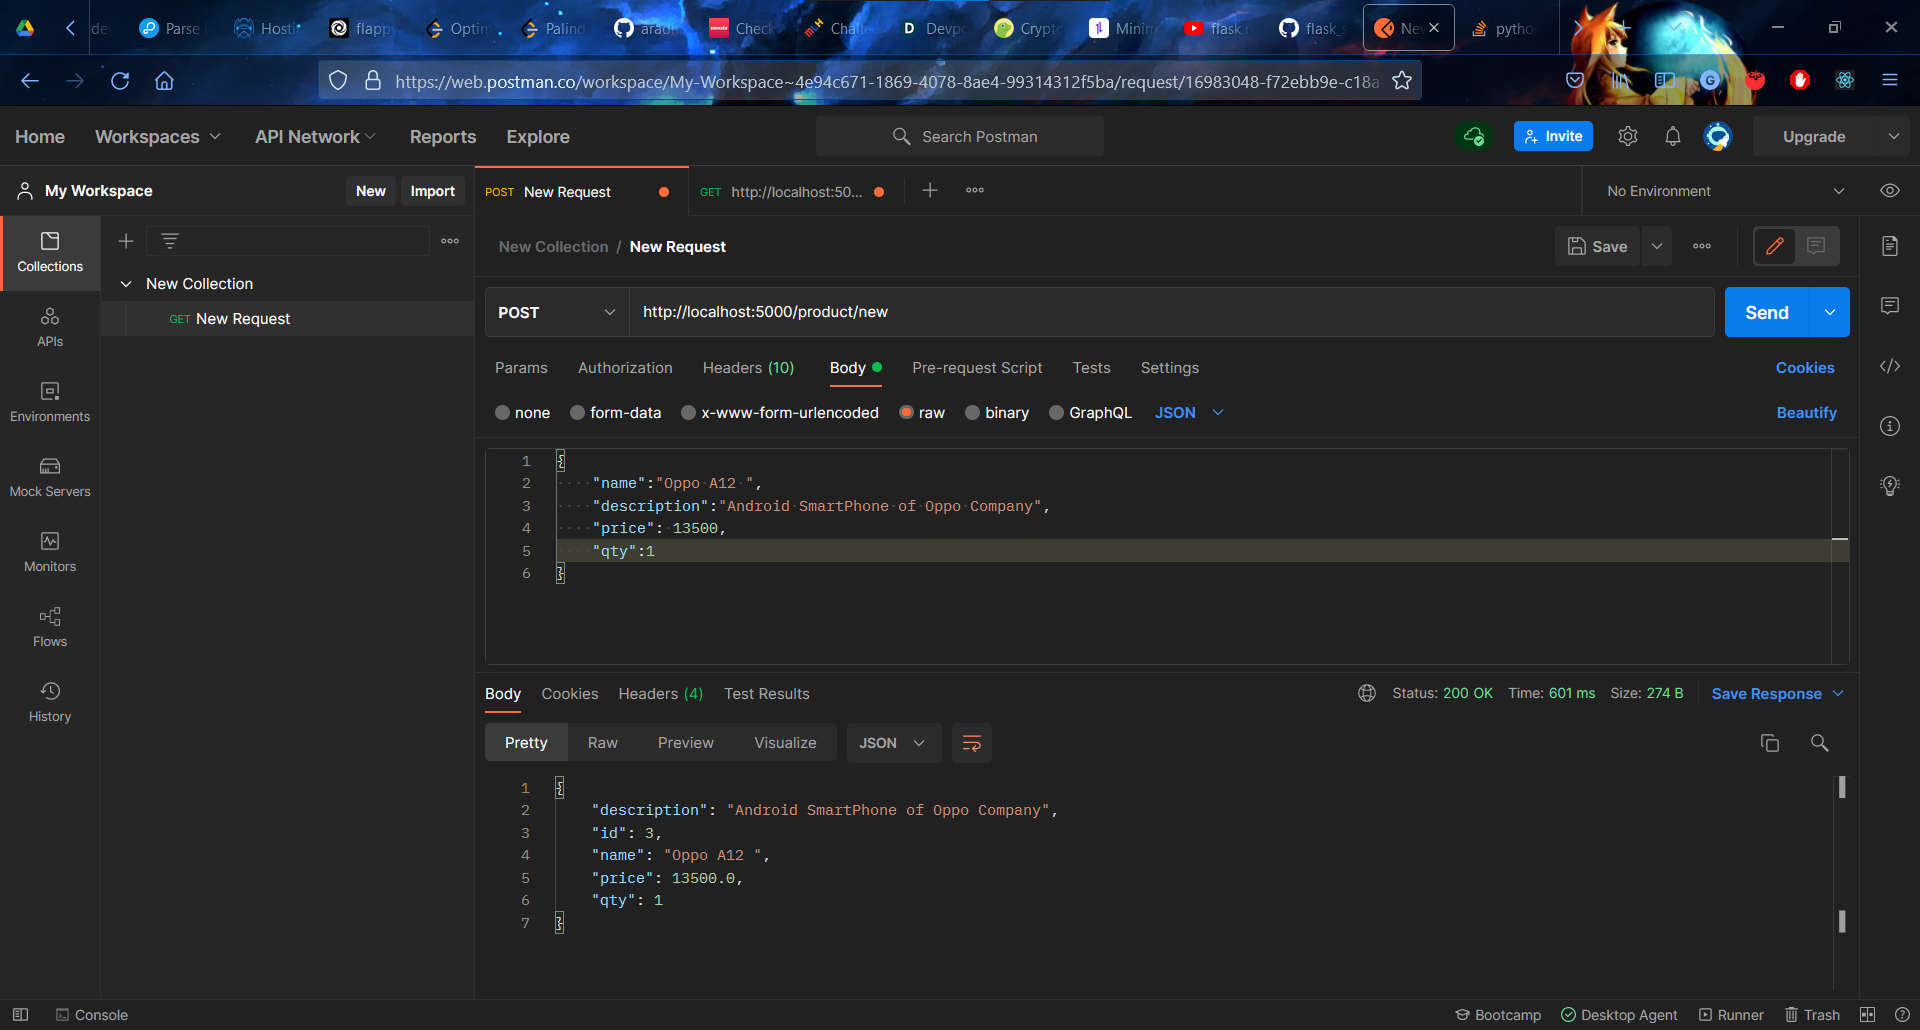Open the POST method dropdown

(556, 313)
